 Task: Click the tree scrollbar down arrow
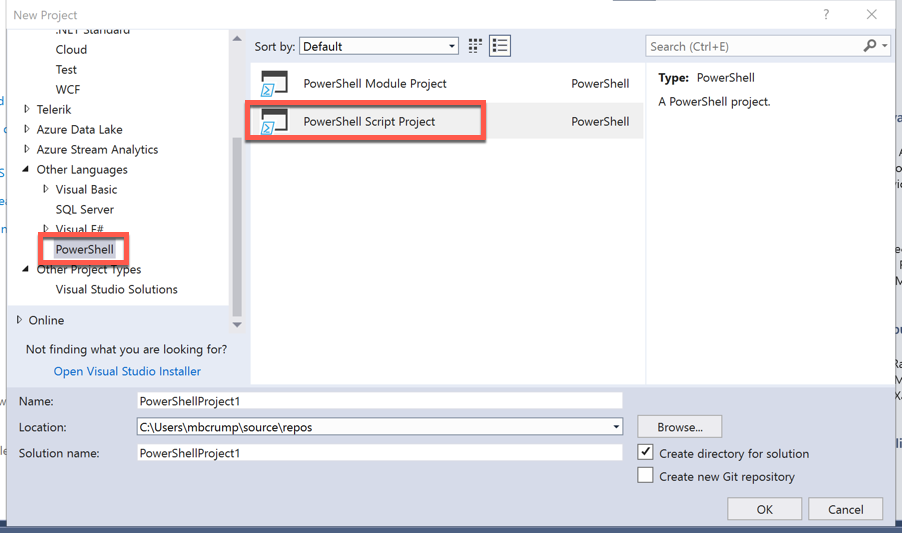tap(237, 325)
